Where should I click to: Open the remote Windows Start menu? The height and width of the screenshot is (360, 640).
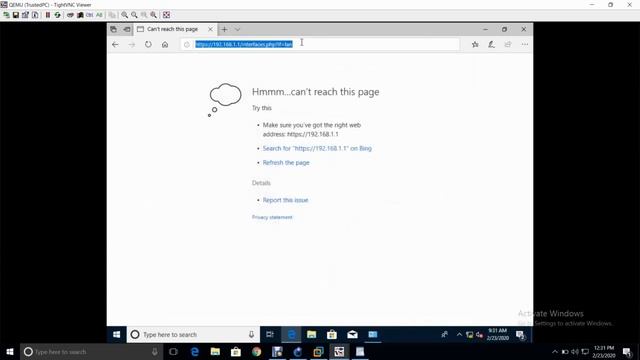(x=116, y=335)
